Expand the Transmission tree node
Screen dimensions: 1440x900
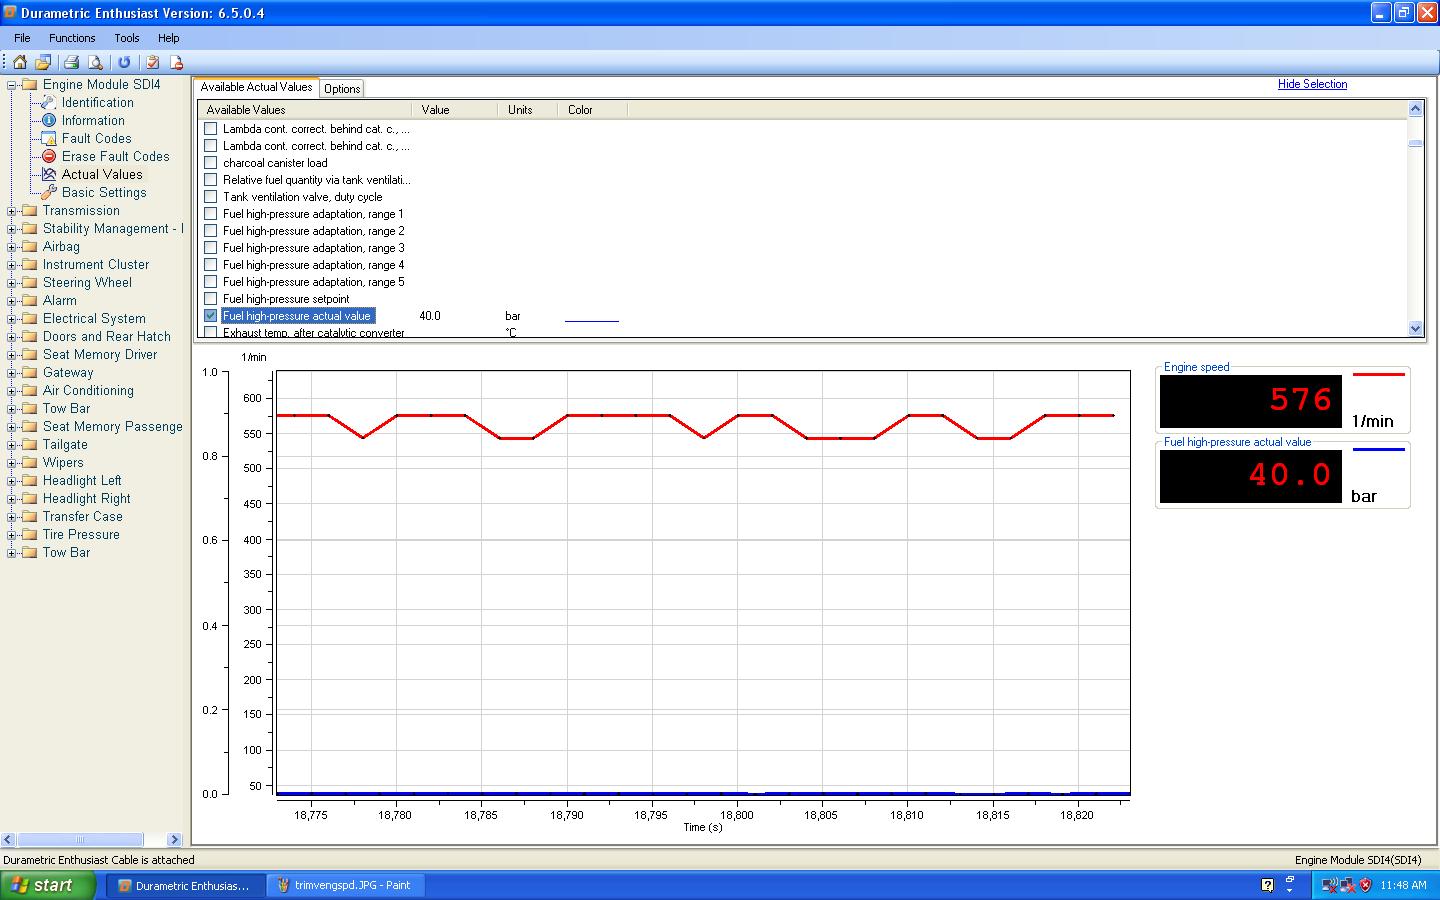[x=12, y=211]
